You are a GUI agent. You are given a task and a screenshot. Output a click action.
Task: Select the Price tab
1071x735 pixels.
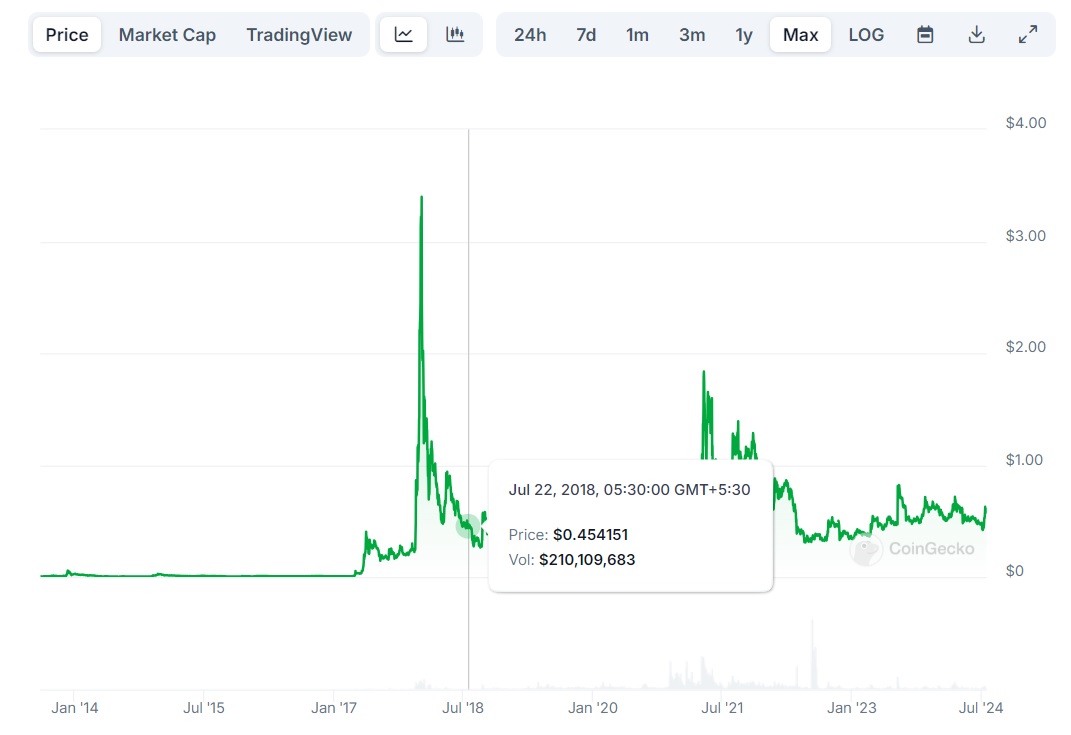point(66,34)
